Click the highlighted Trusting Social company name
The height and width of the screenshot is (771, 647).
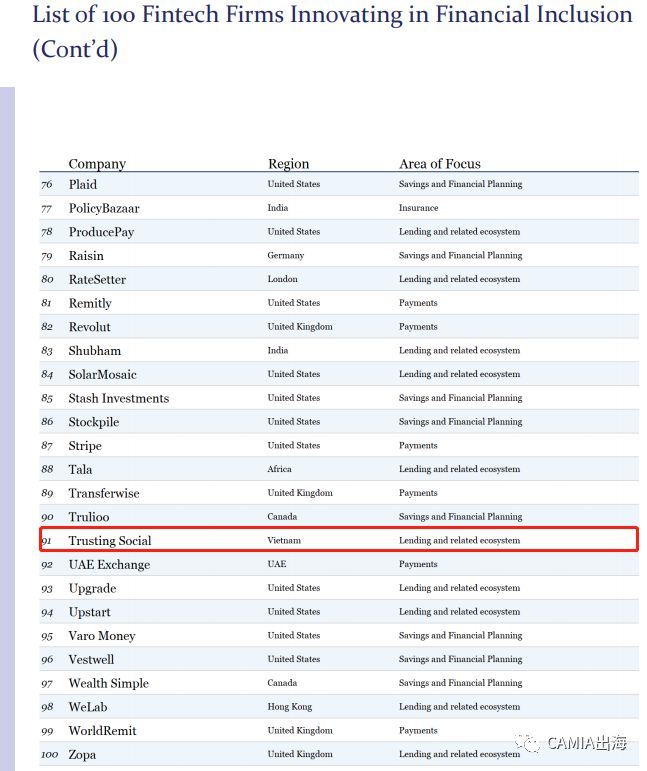(110, 540)
